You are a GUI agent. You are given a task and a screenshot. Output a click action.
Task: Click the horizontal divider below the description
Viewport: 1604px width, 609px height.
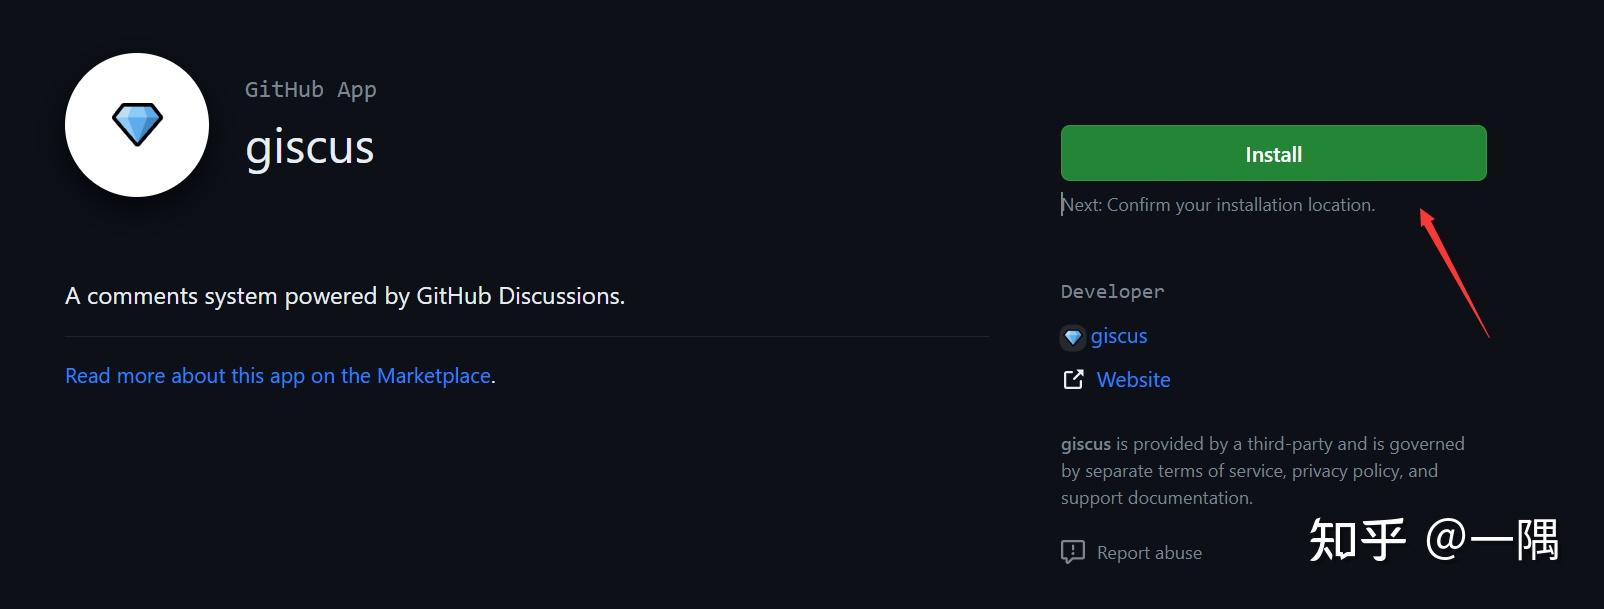click(x=527, y=337)
